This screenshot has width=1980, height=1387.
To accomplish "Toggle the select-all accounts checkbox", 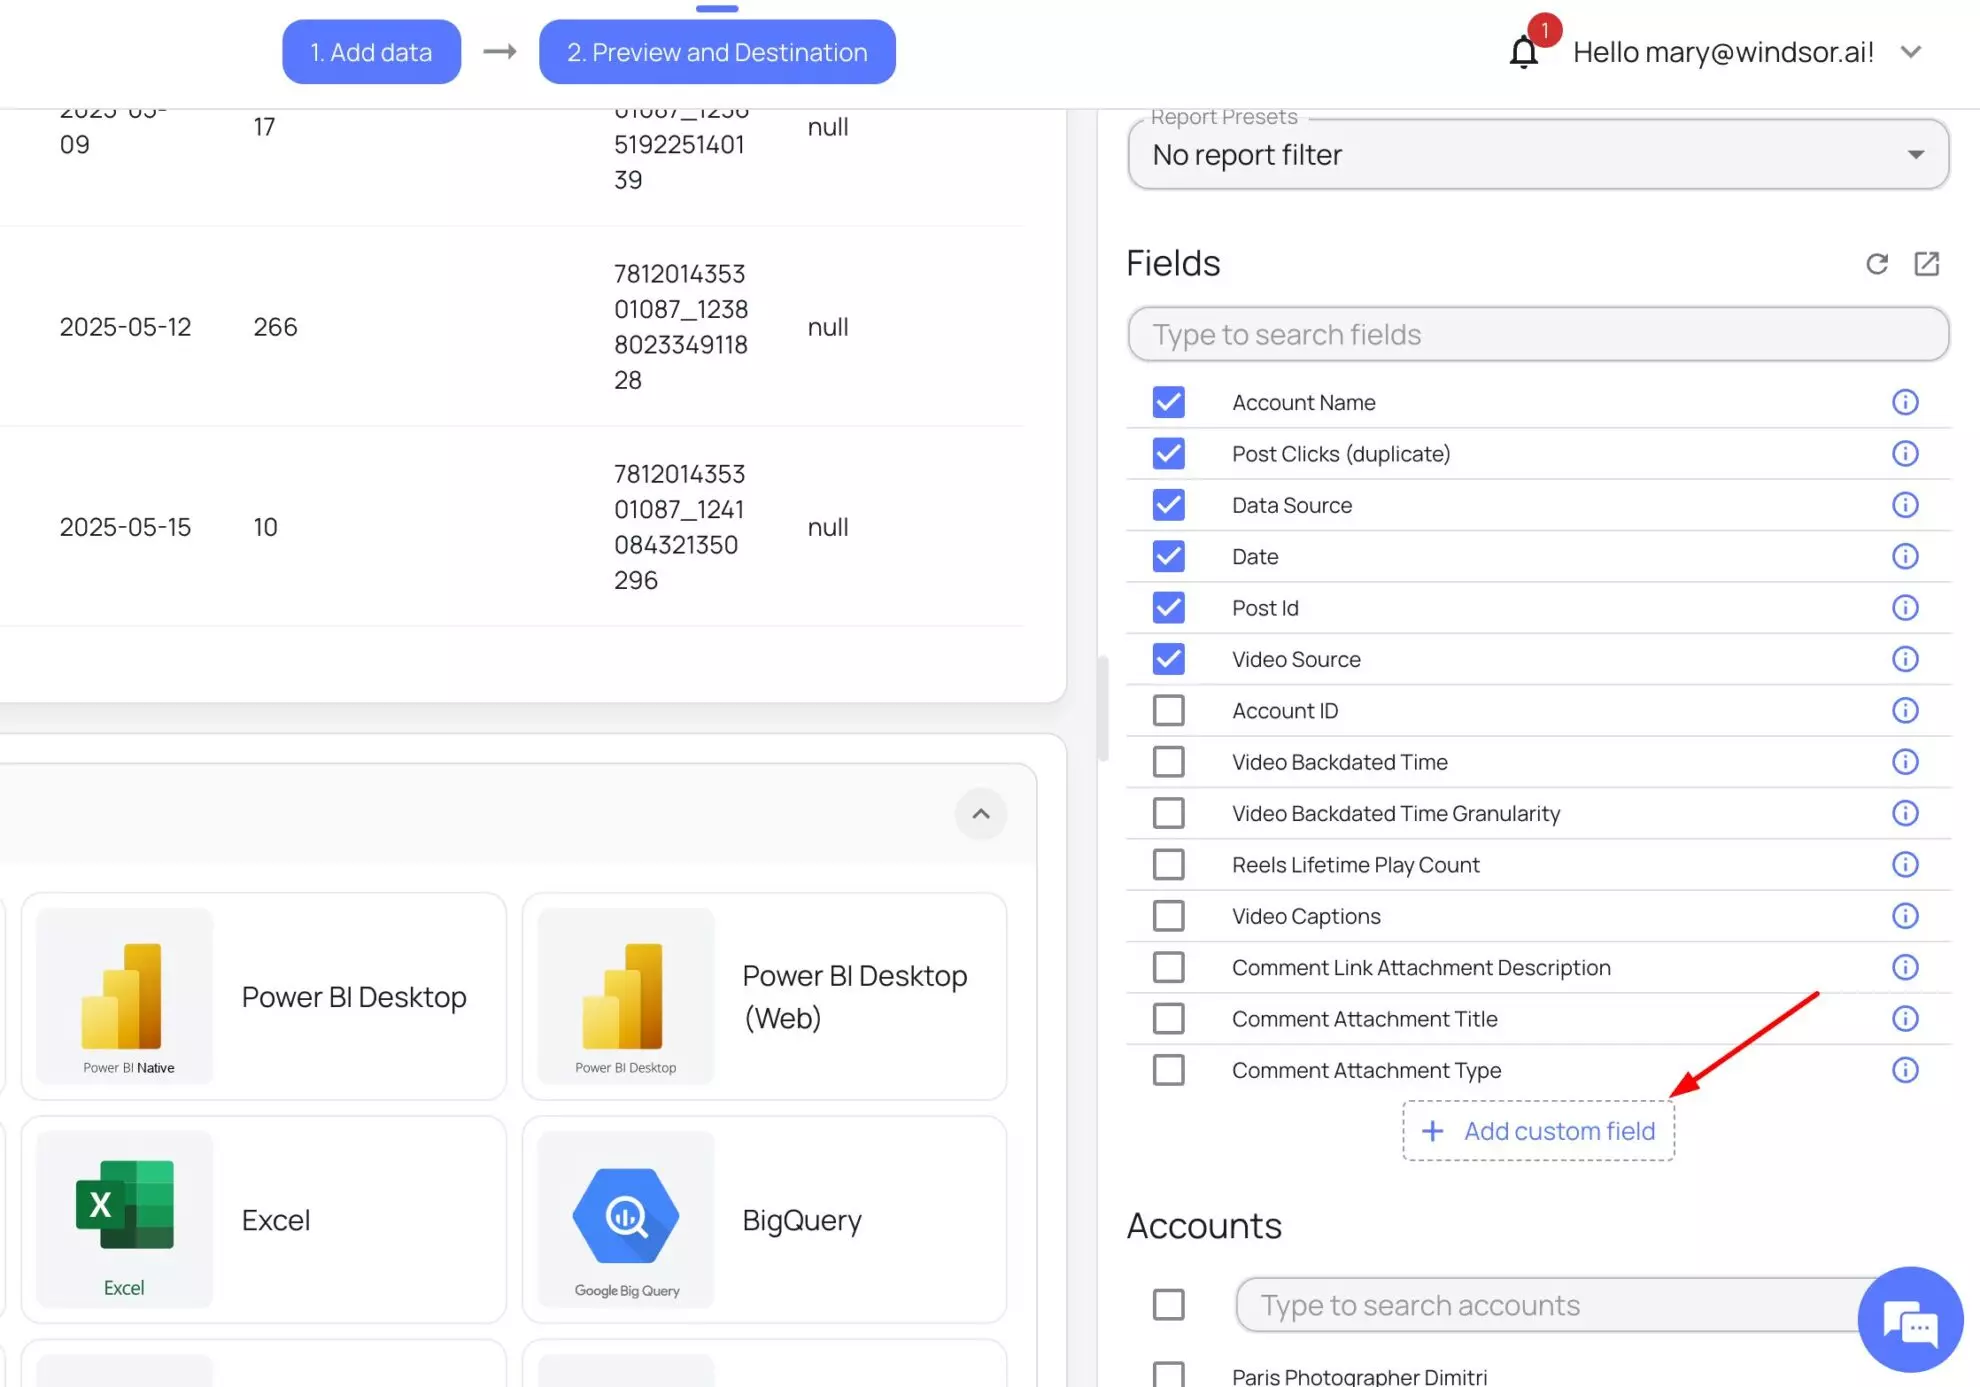I will coord(1168,1304).
